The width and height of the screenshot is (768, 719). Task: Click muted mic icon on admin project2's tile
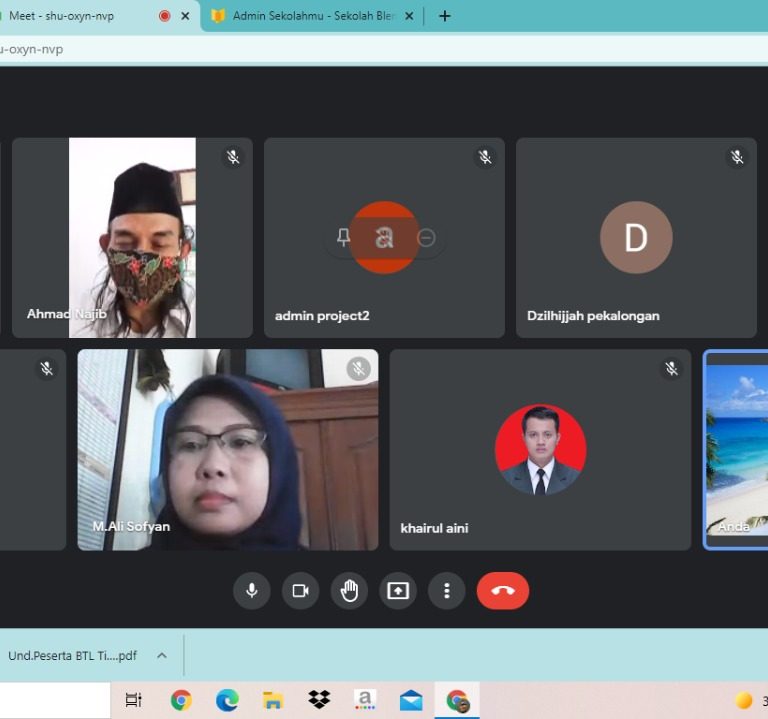coord(485,157)
